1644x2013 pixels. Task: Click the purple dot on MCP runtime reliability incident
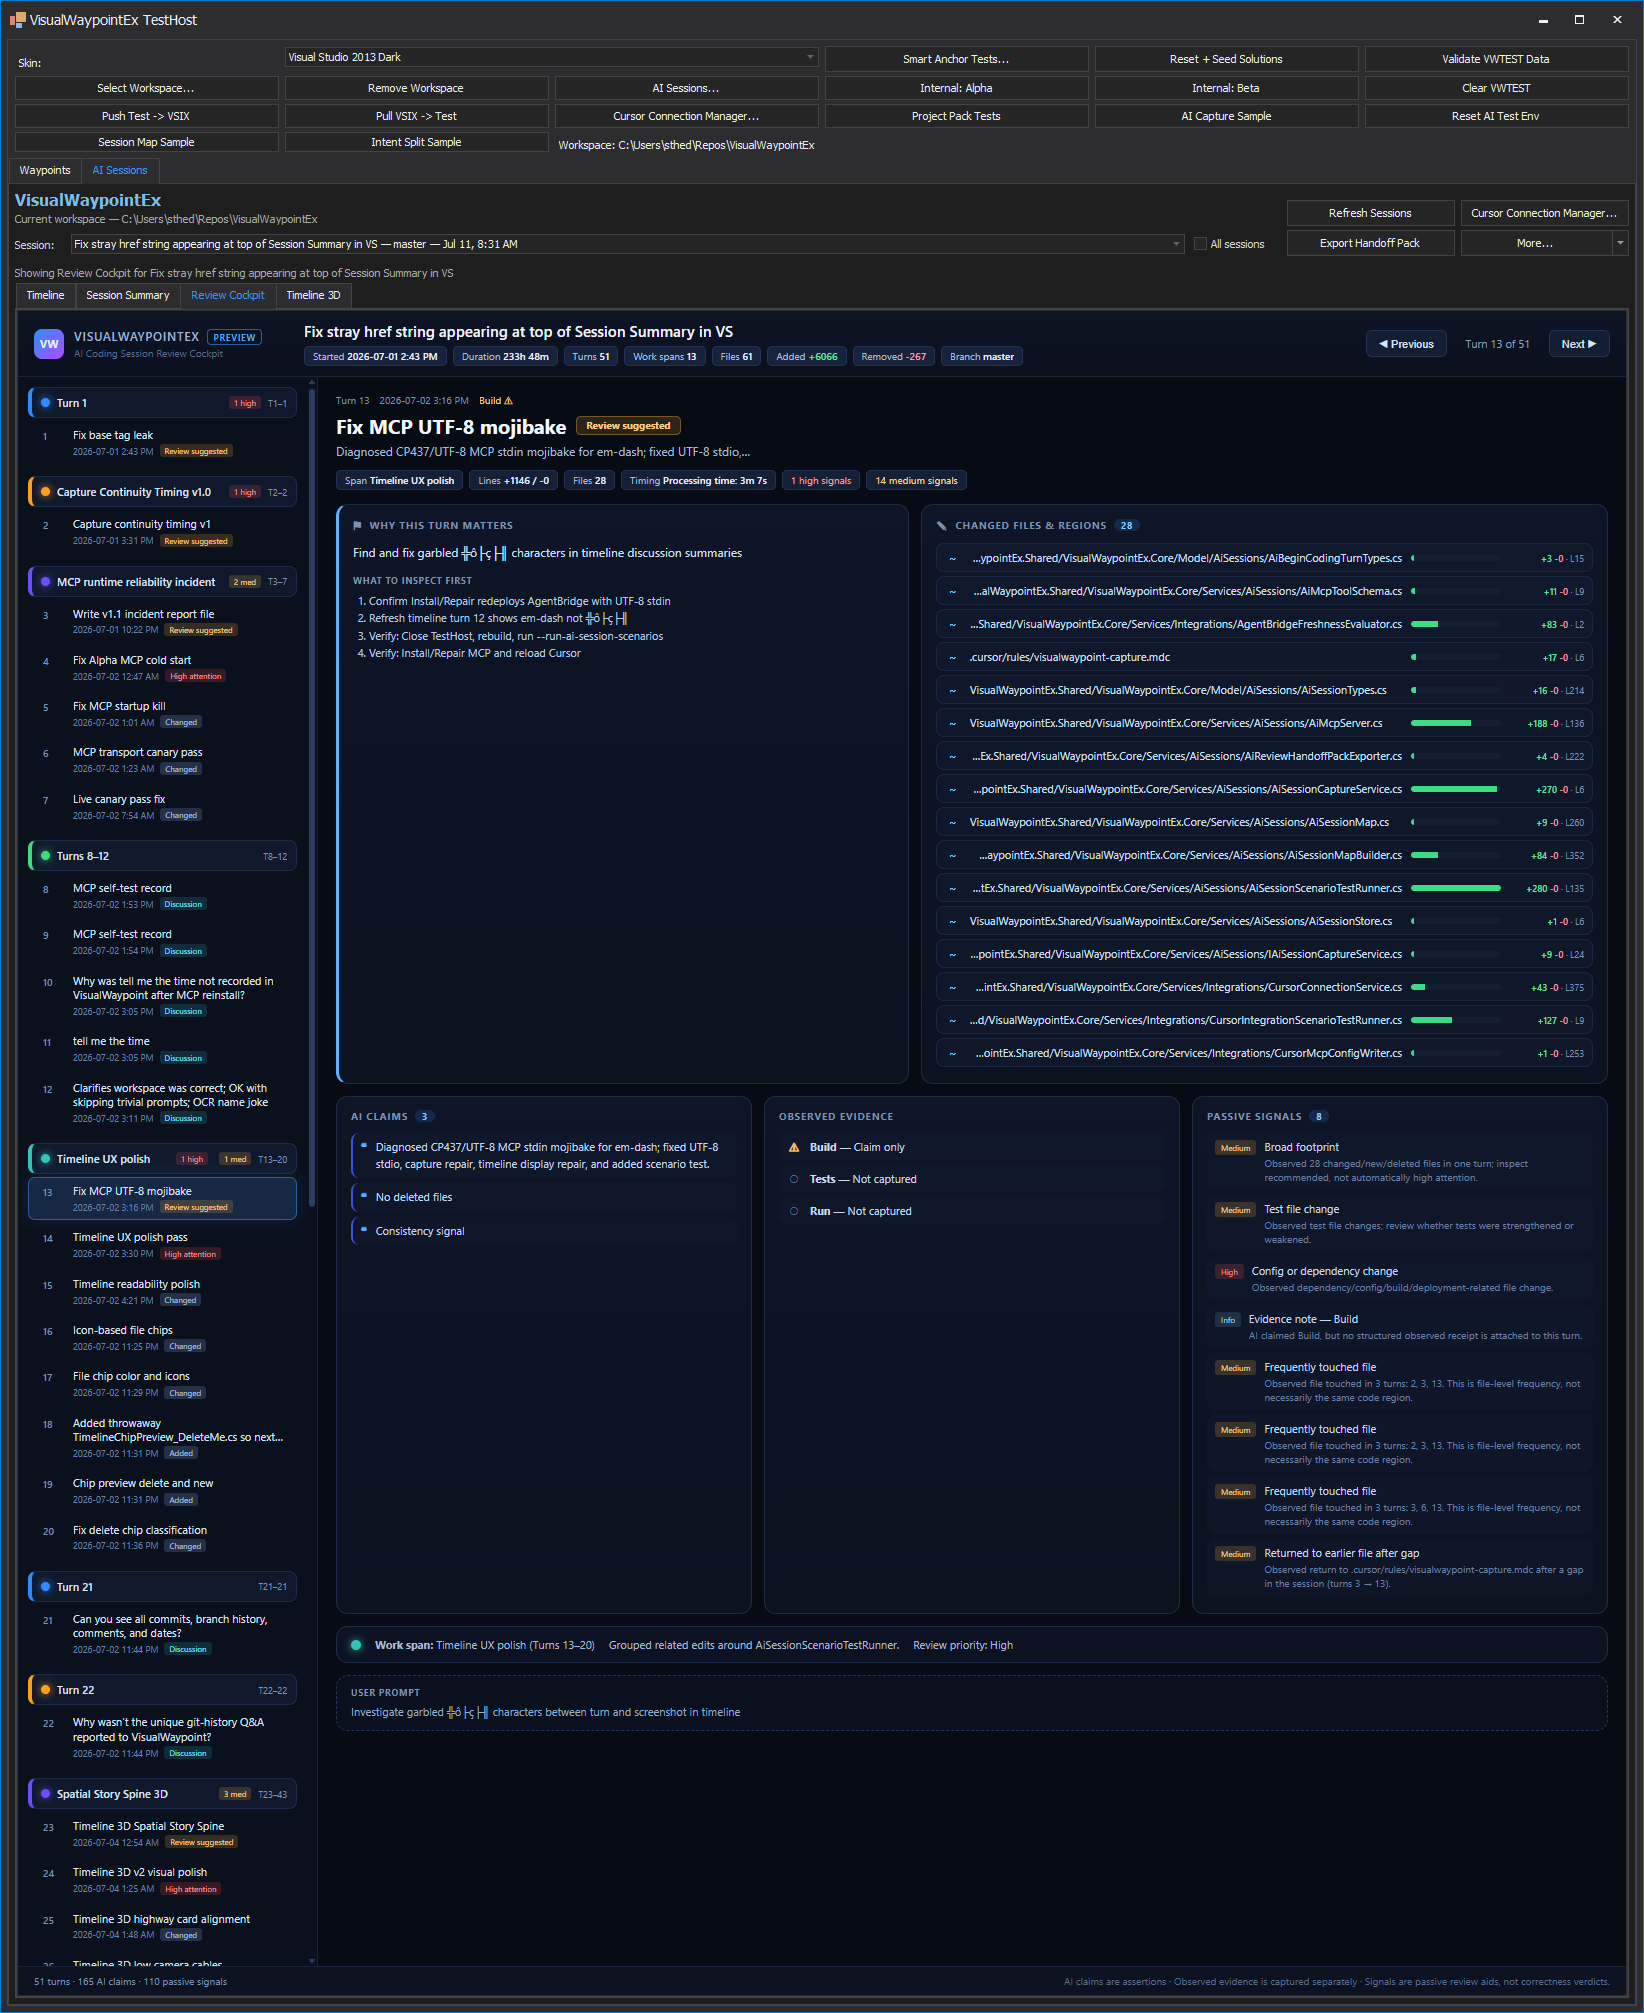pos(45,582)
